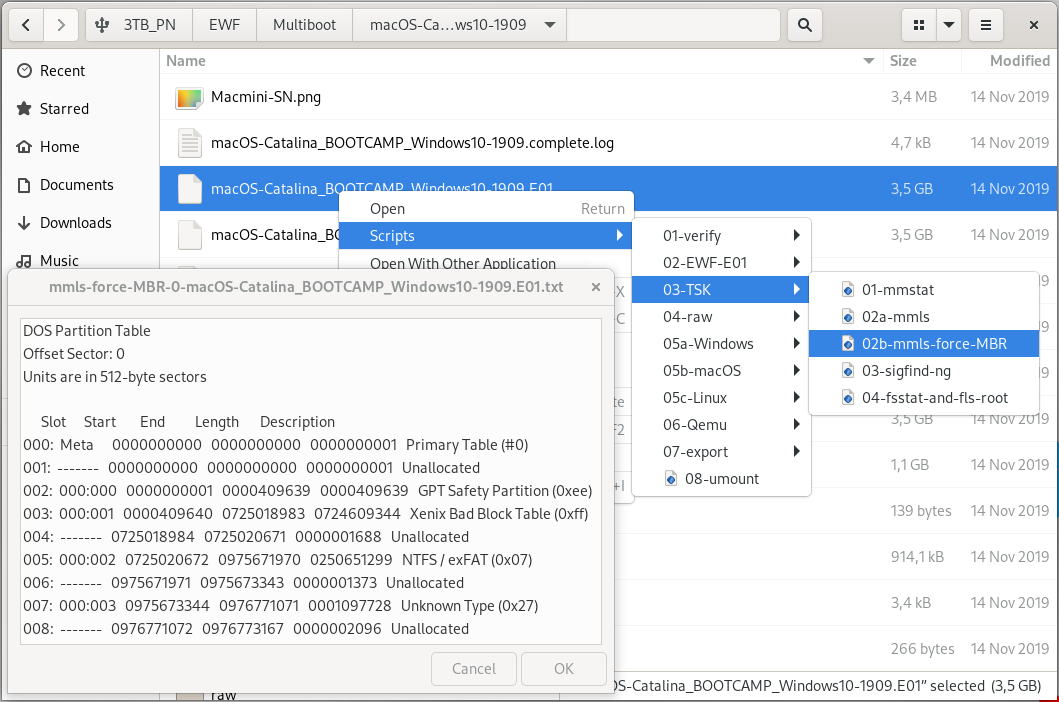Click the Unknown Type (0x27) line

point(280,606)
